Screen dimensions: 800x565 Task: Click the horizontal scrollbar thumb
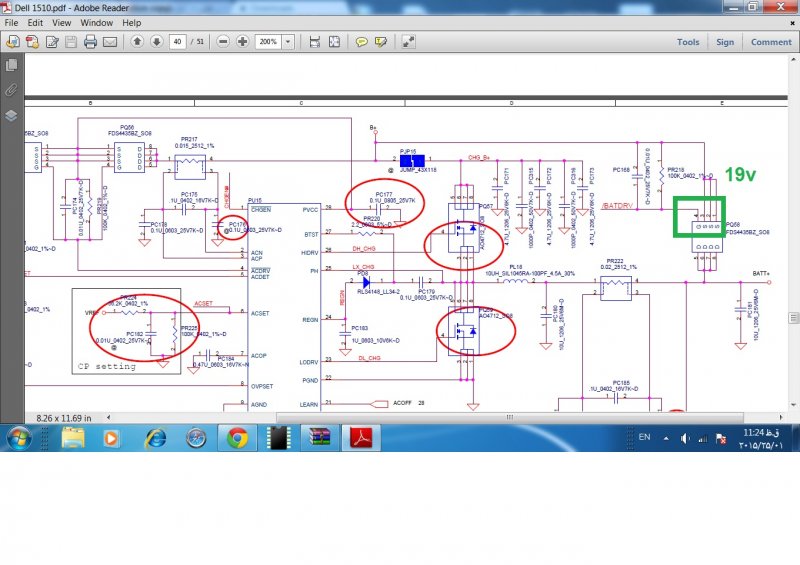coord(509,417)
